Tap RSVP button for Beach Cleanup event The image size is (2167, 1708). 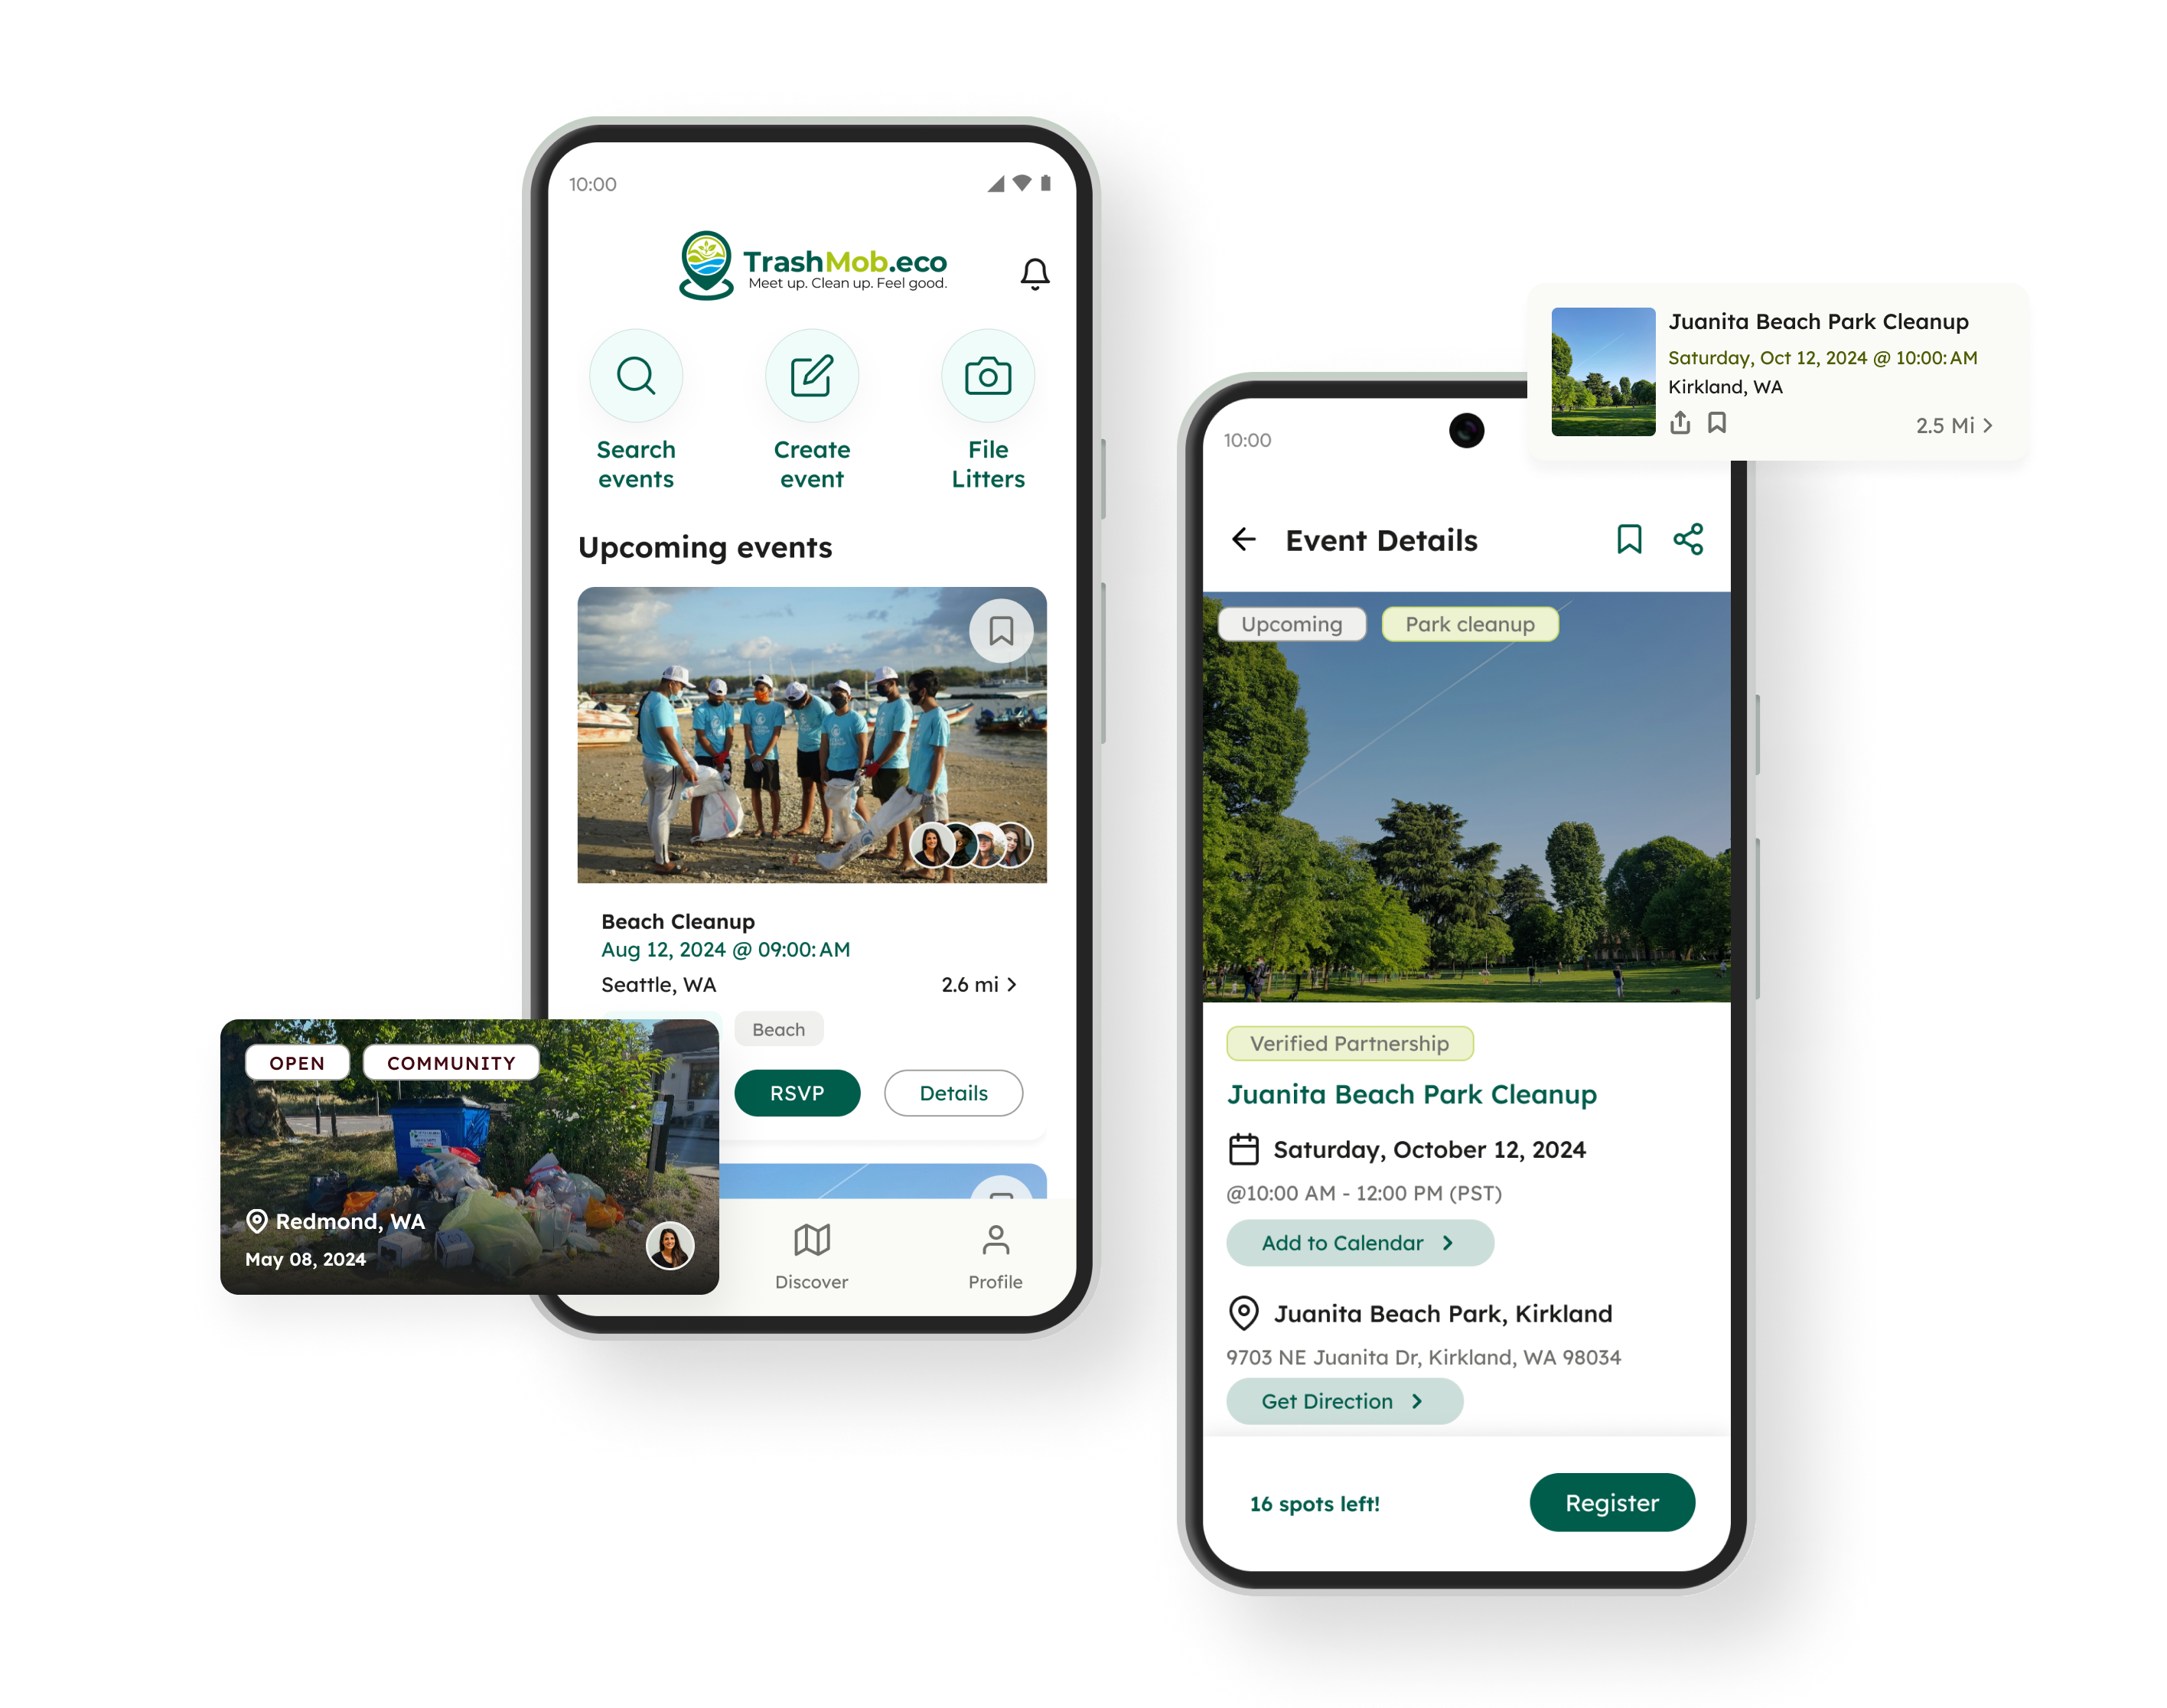pos(795,1092)
